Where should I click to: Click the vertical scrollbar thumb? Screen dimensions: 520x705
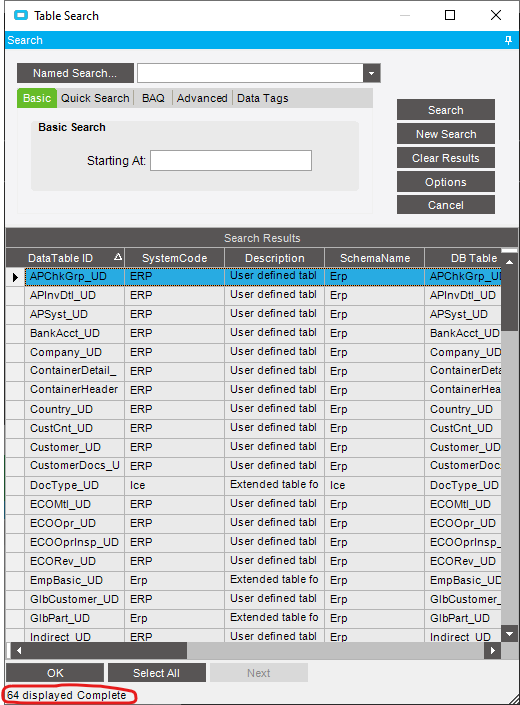[x=509, y=300]
